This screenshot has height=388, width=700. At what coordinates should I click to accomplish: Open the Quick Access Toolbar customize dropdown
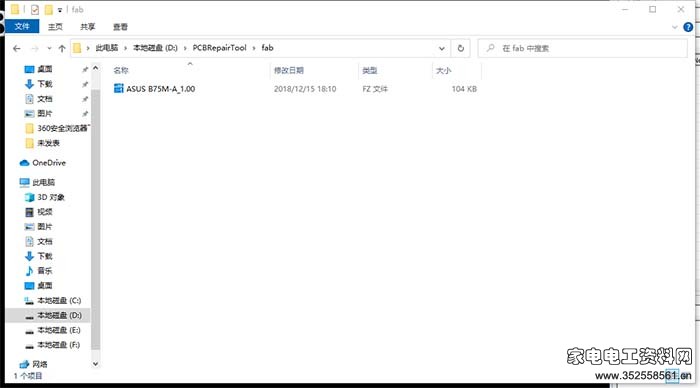59,10
